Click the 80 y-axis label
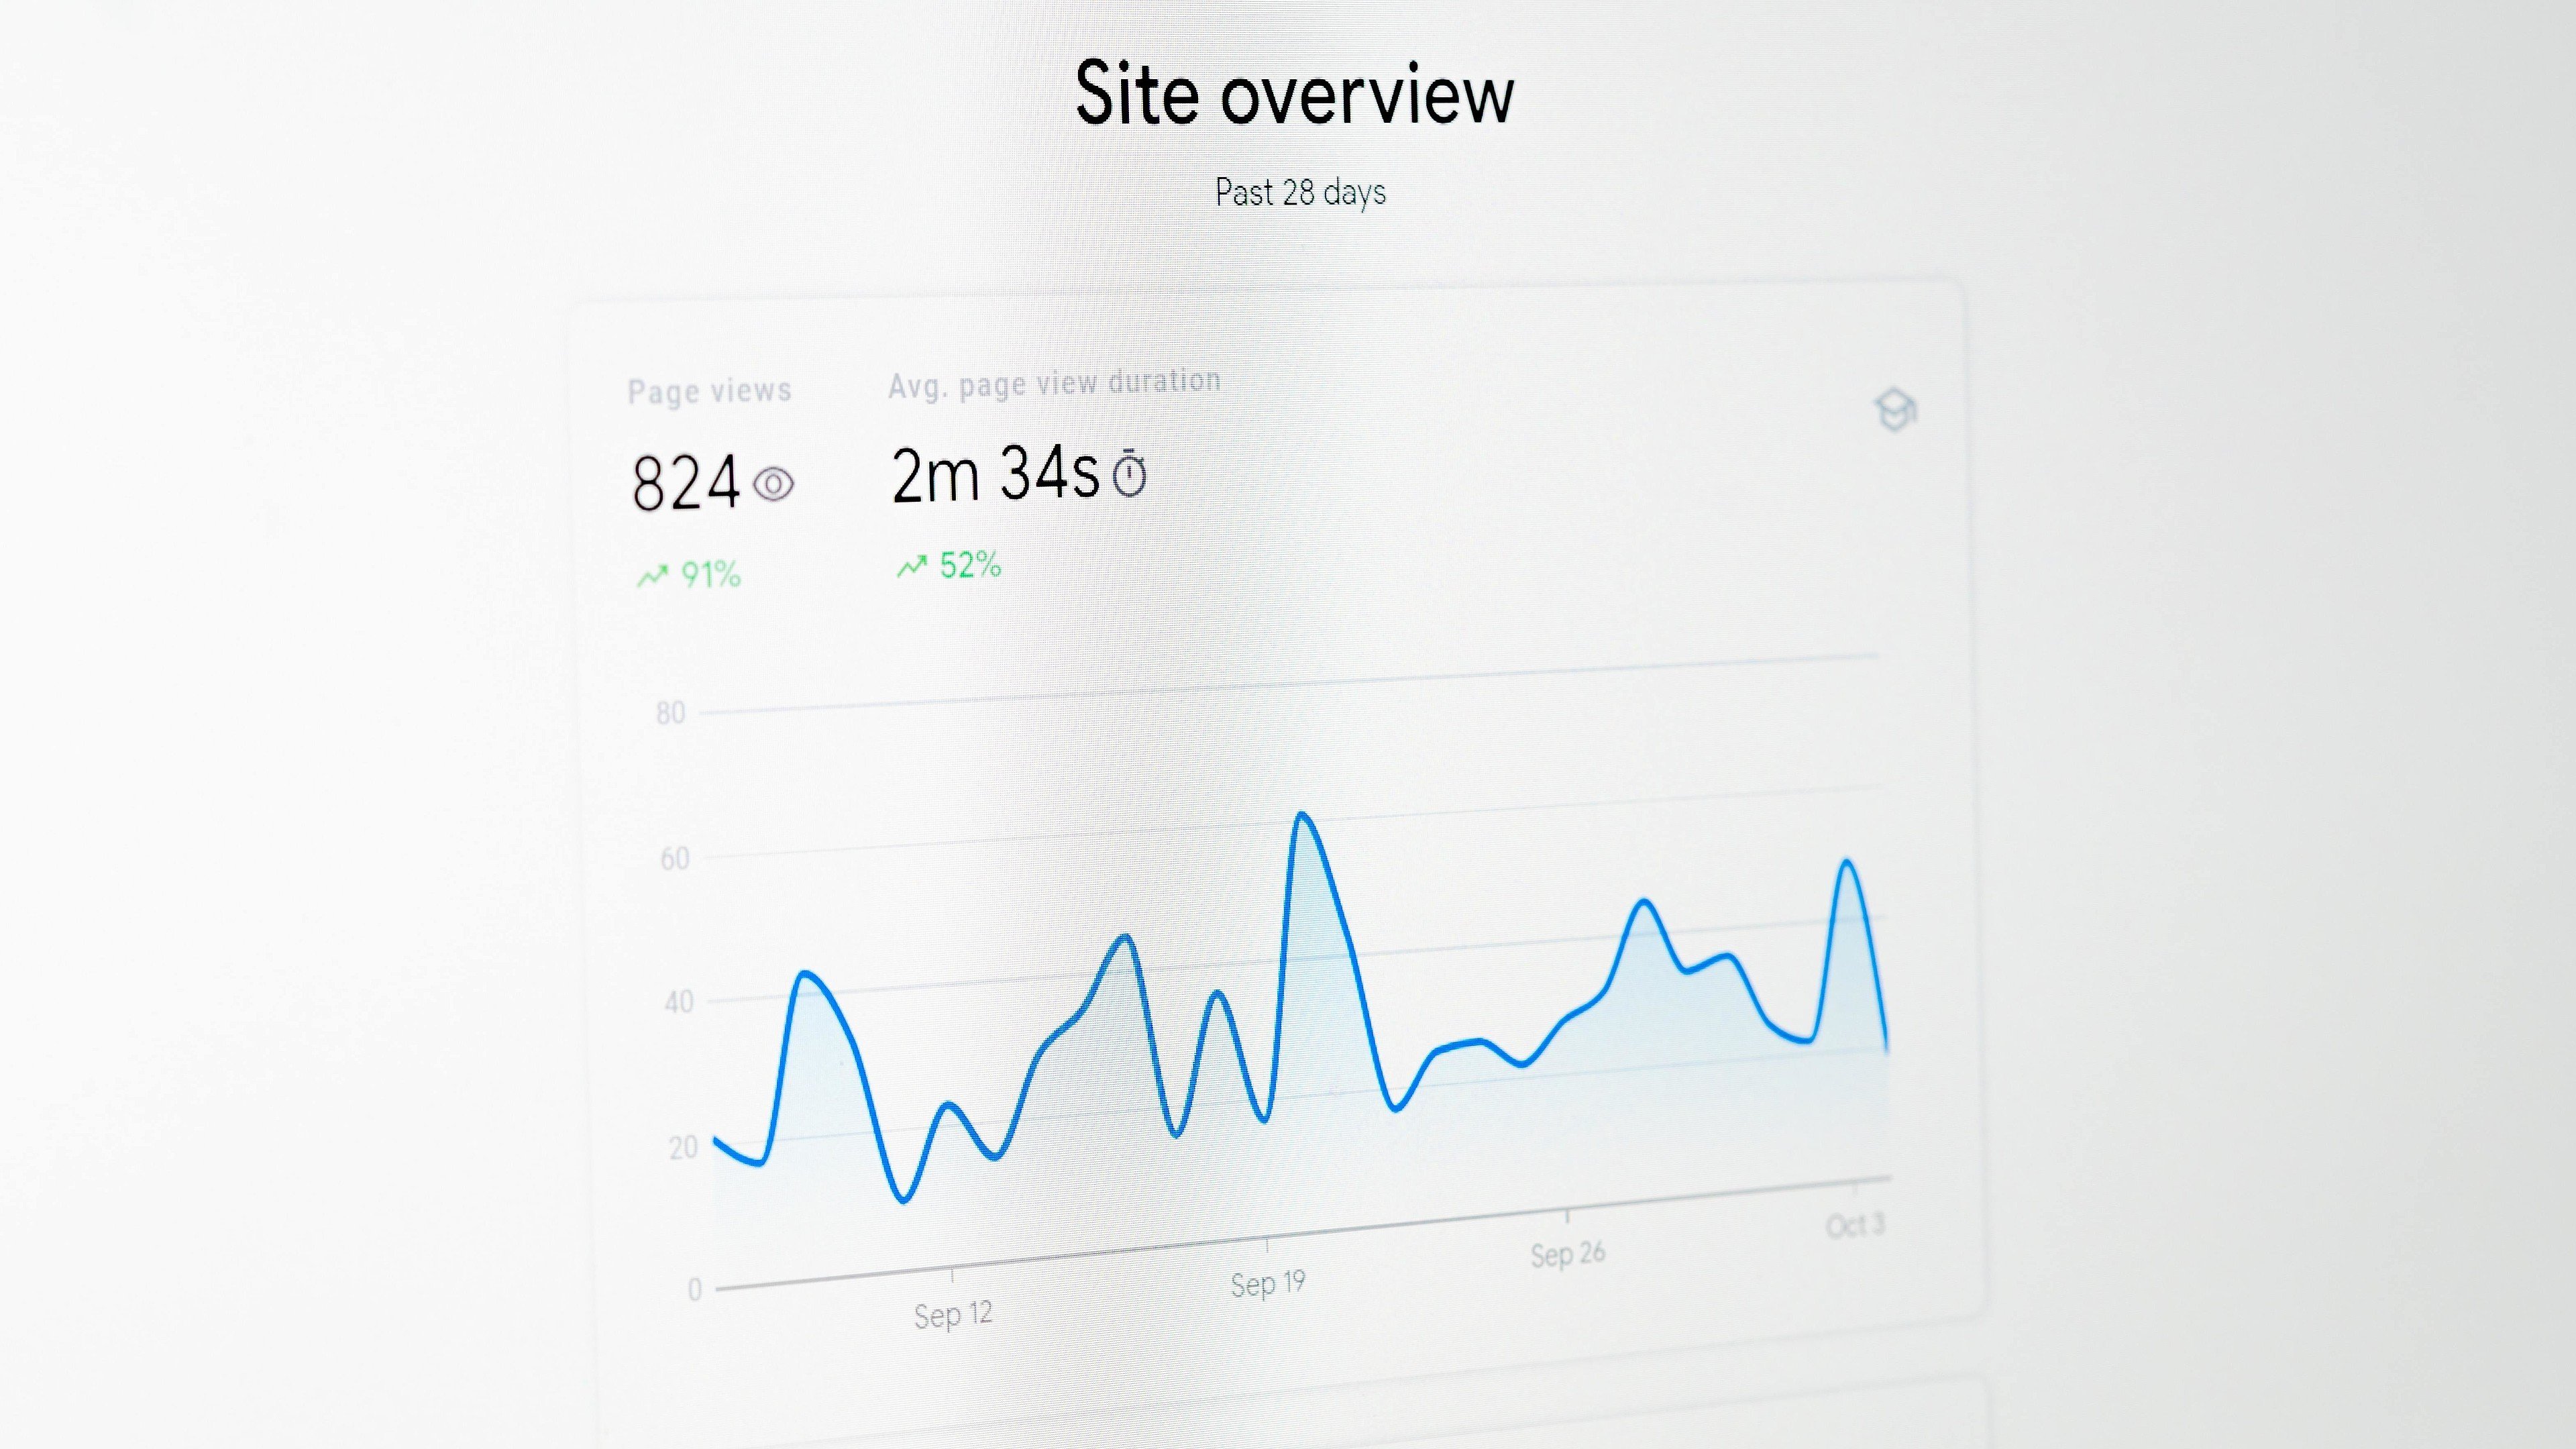The image size is (2576, 1449). [x=671, y=713]
